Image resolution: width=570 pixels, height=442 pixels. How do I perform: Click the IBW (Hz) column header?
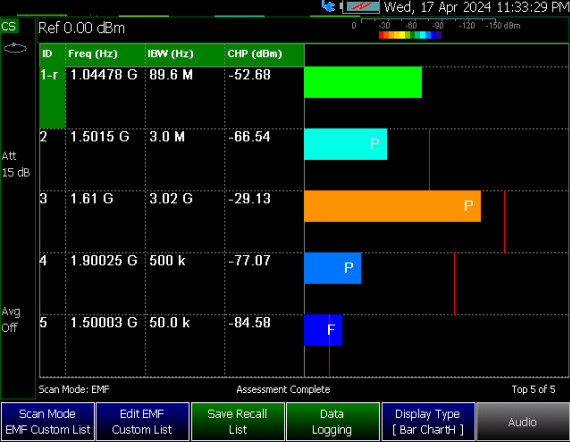coord(185,55)
